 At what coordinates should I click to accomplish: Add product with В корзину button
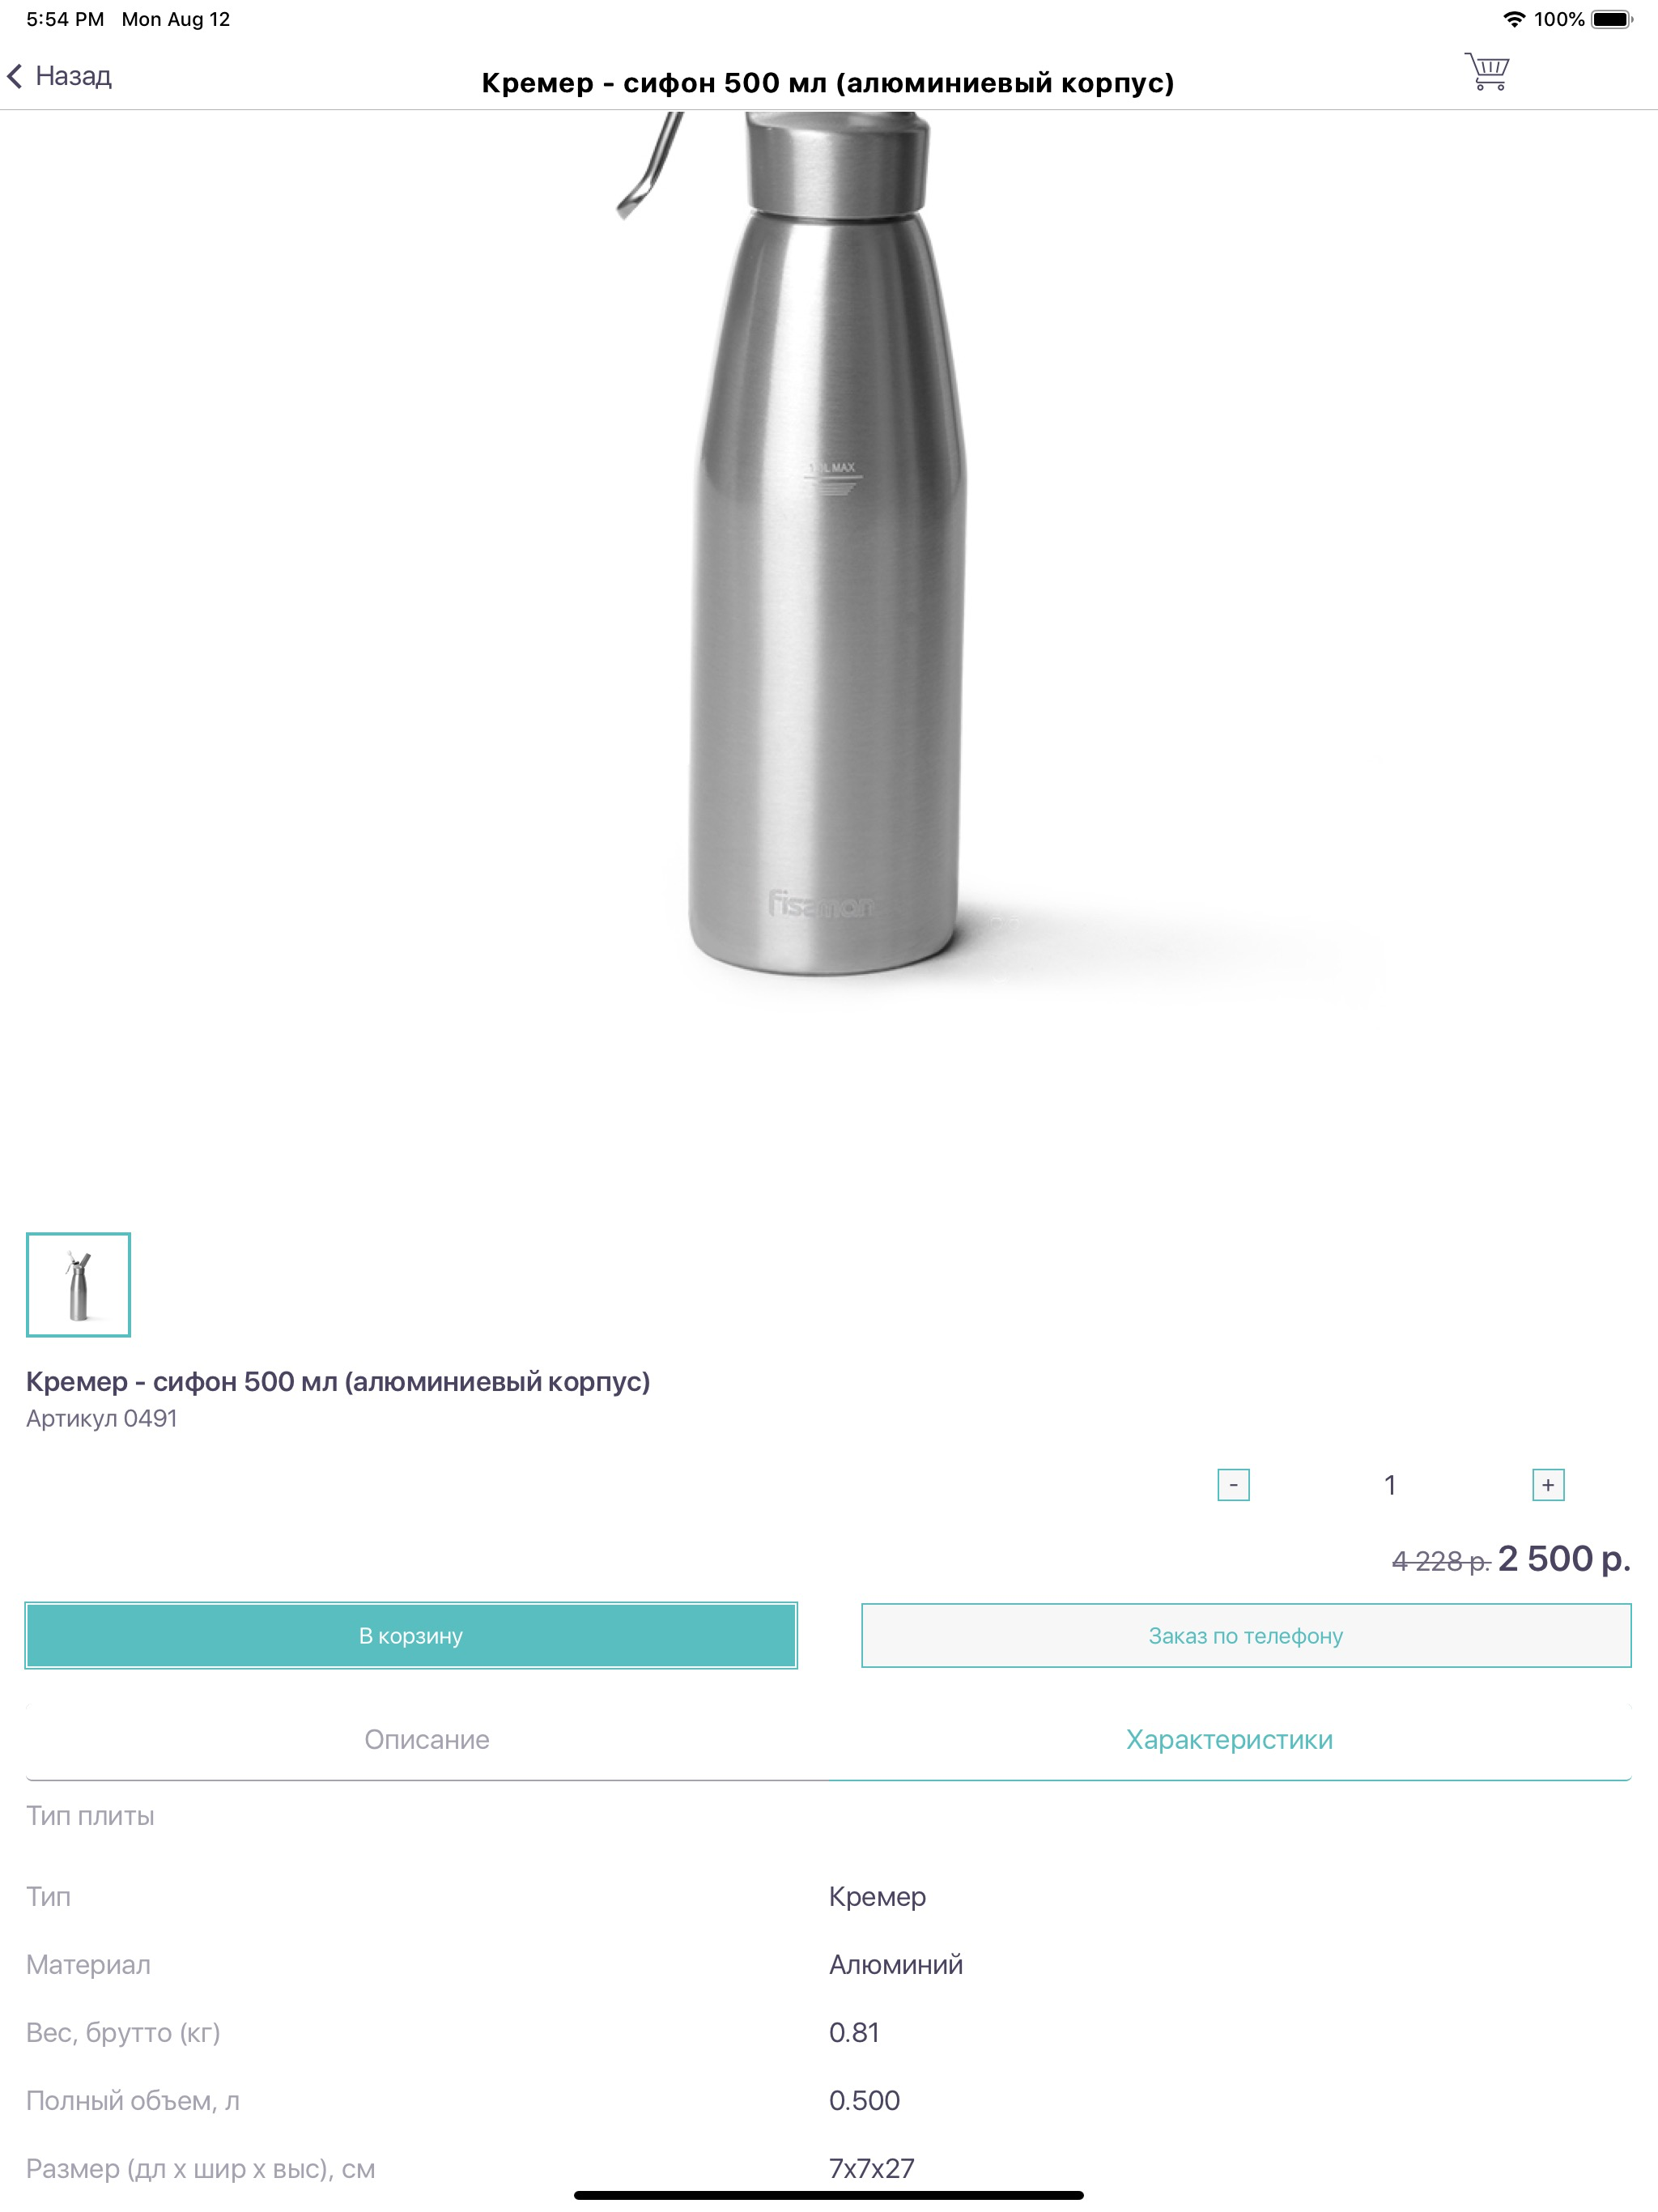(411, 1636)
